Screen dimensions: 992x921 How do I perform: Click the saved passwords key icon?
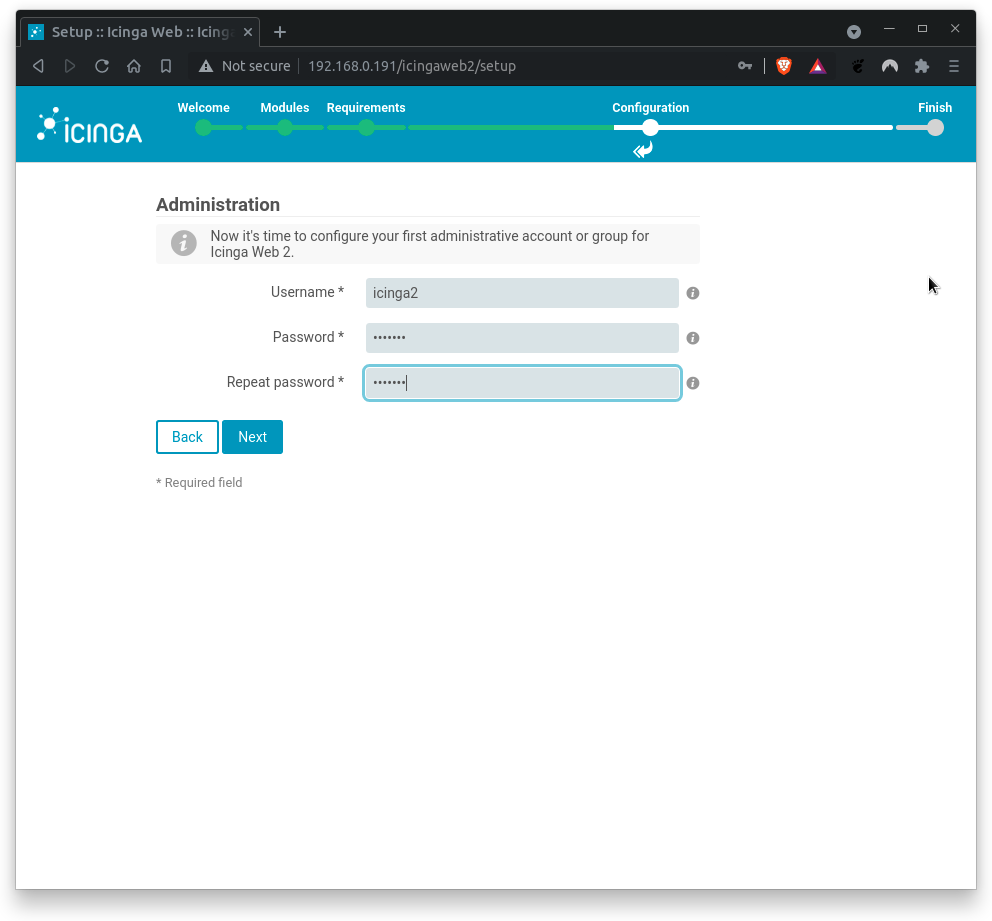click(745, 66)
